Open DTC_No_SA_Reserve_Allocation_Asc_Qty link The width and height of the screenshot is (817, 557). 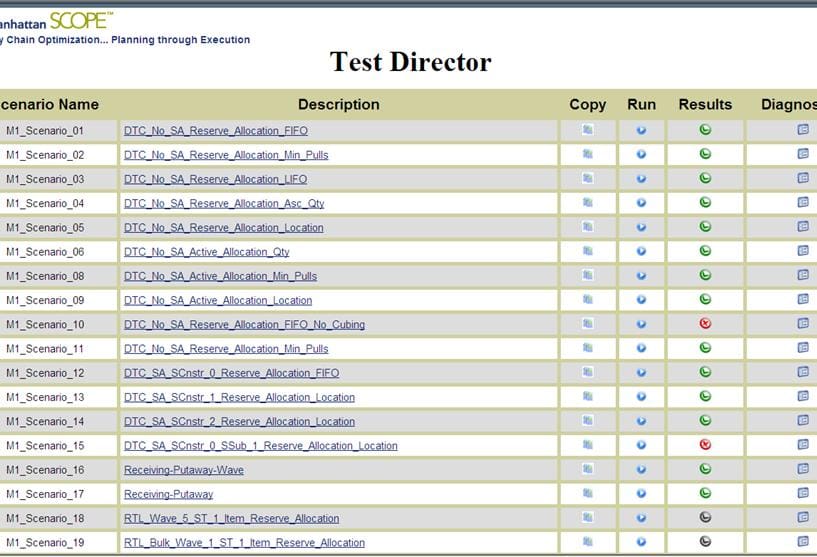[224, 204]
